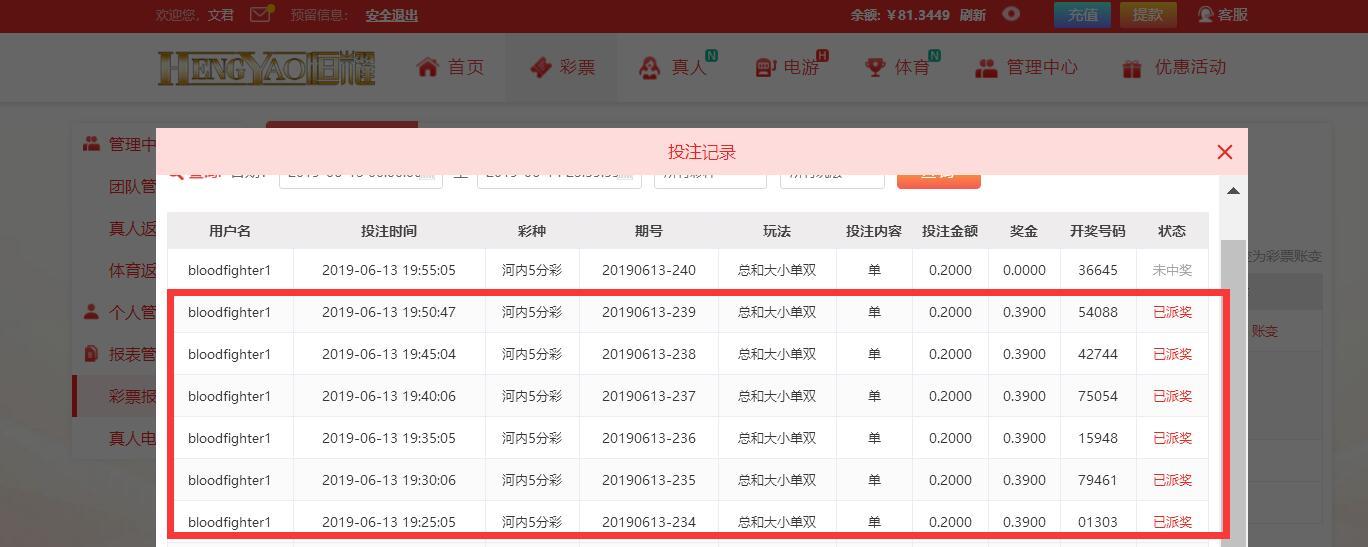Image resolution: width=1368 pixels, height=547 pixels.
Task: Click issue number 20190613-235
Action: coord(649,480)
